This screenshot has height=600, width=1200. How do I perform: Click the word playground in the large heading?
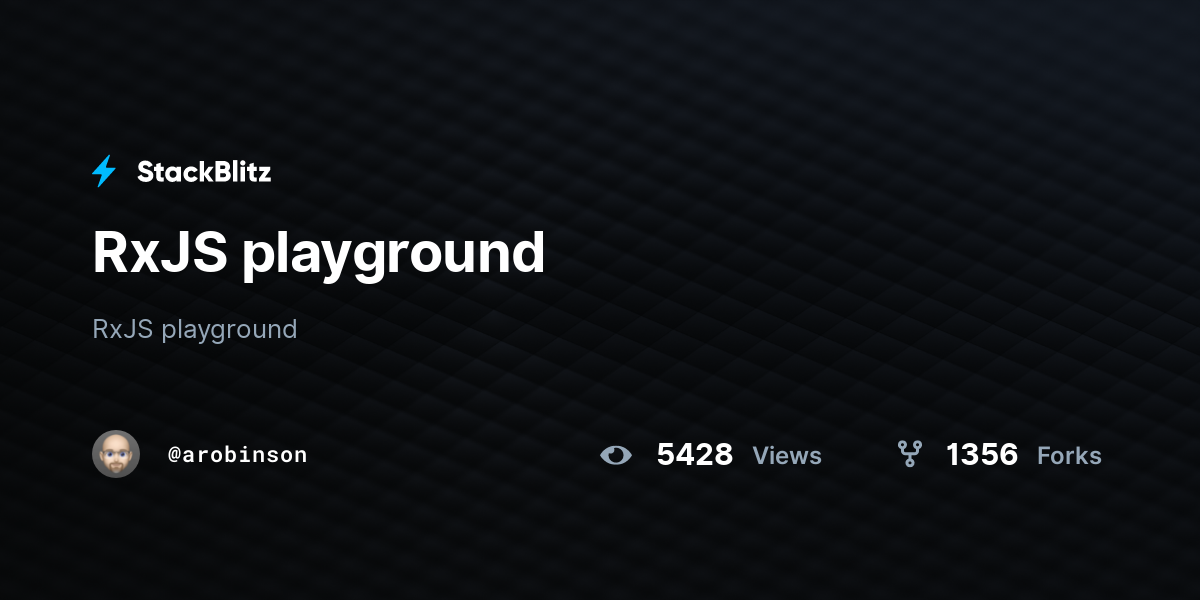394,255
